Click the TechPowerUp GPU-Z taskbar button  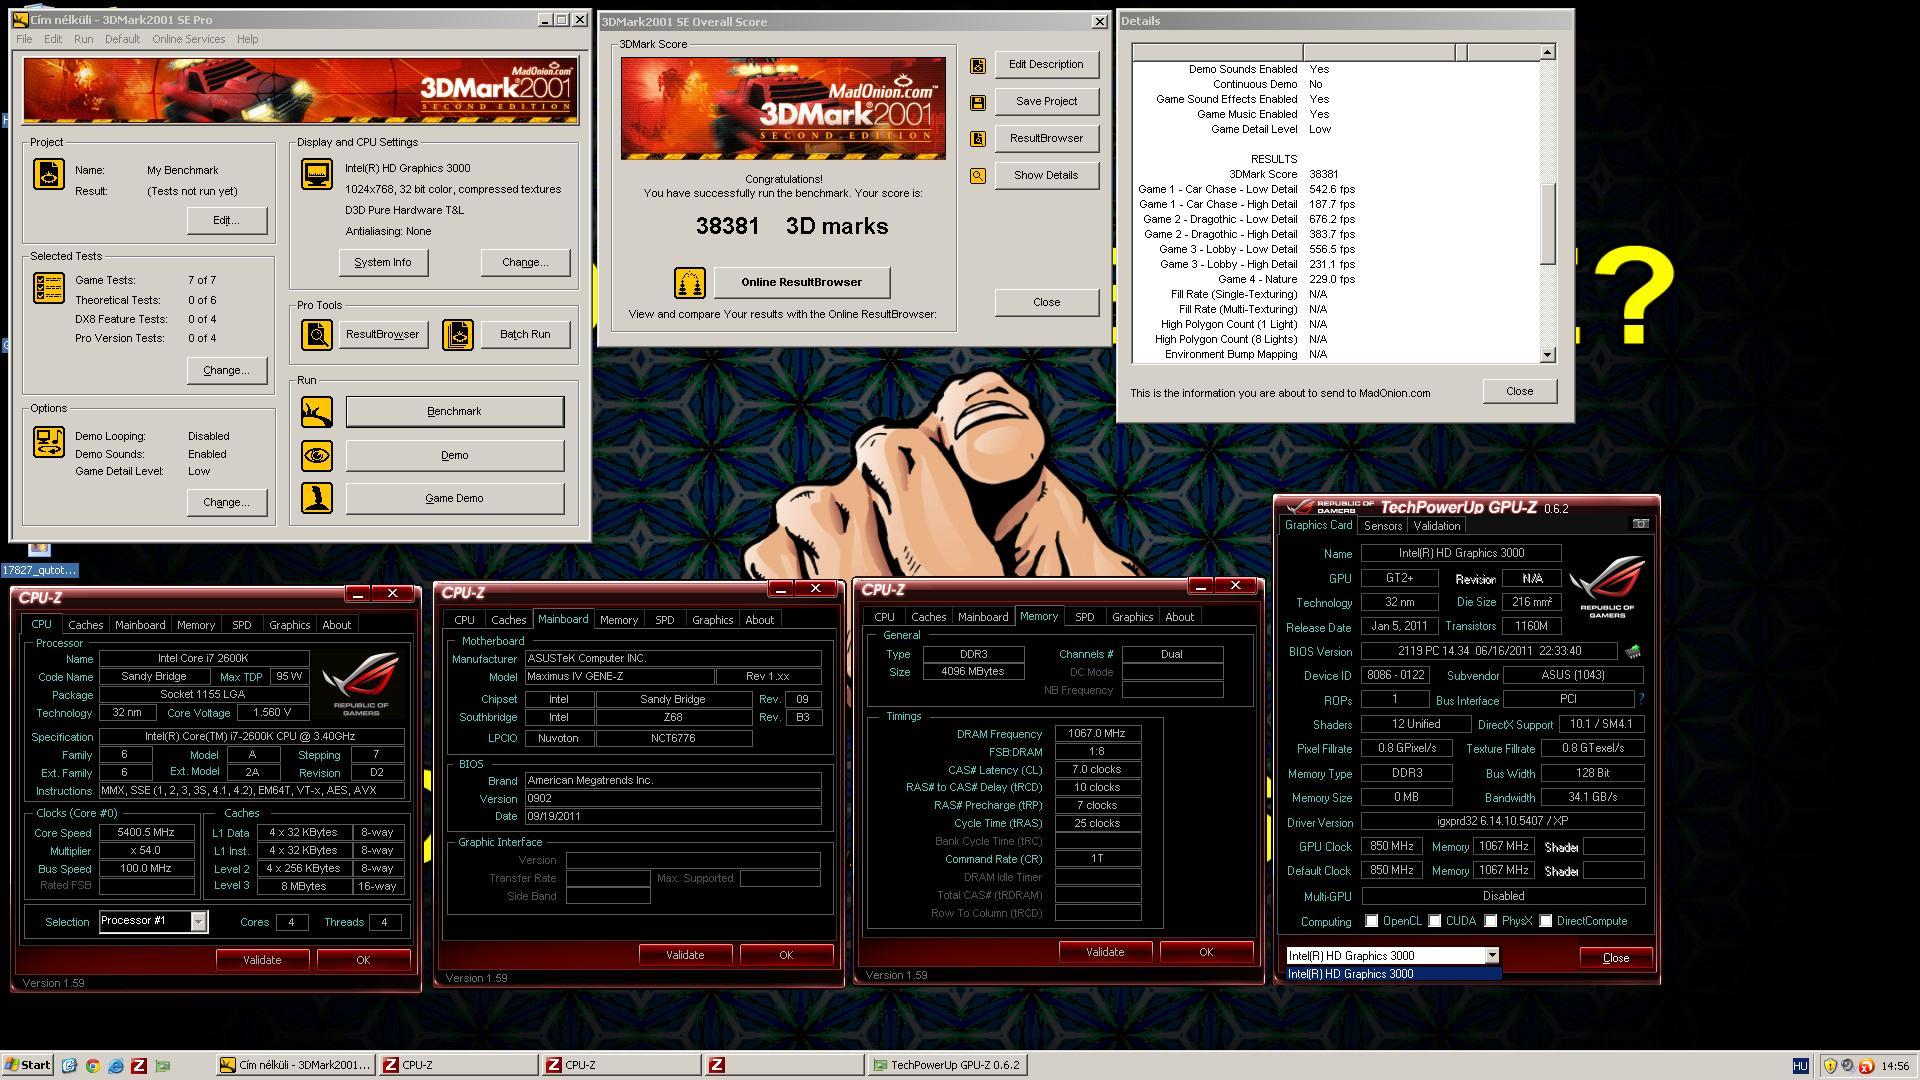tap(948, 1066)
